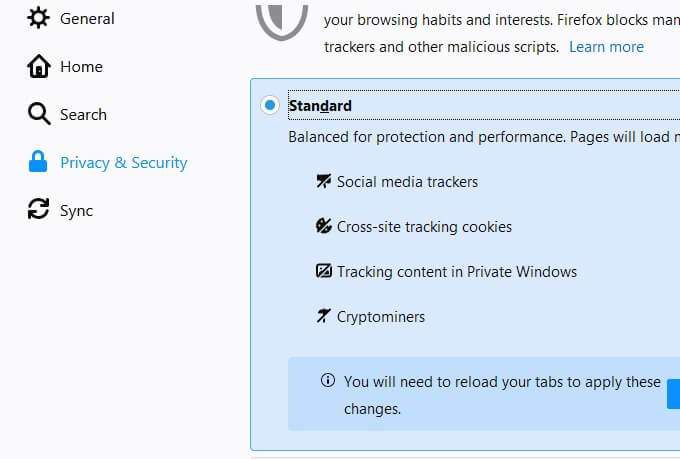Click the General gear icon
Screen dimensions: 680x459
(39, 18)
